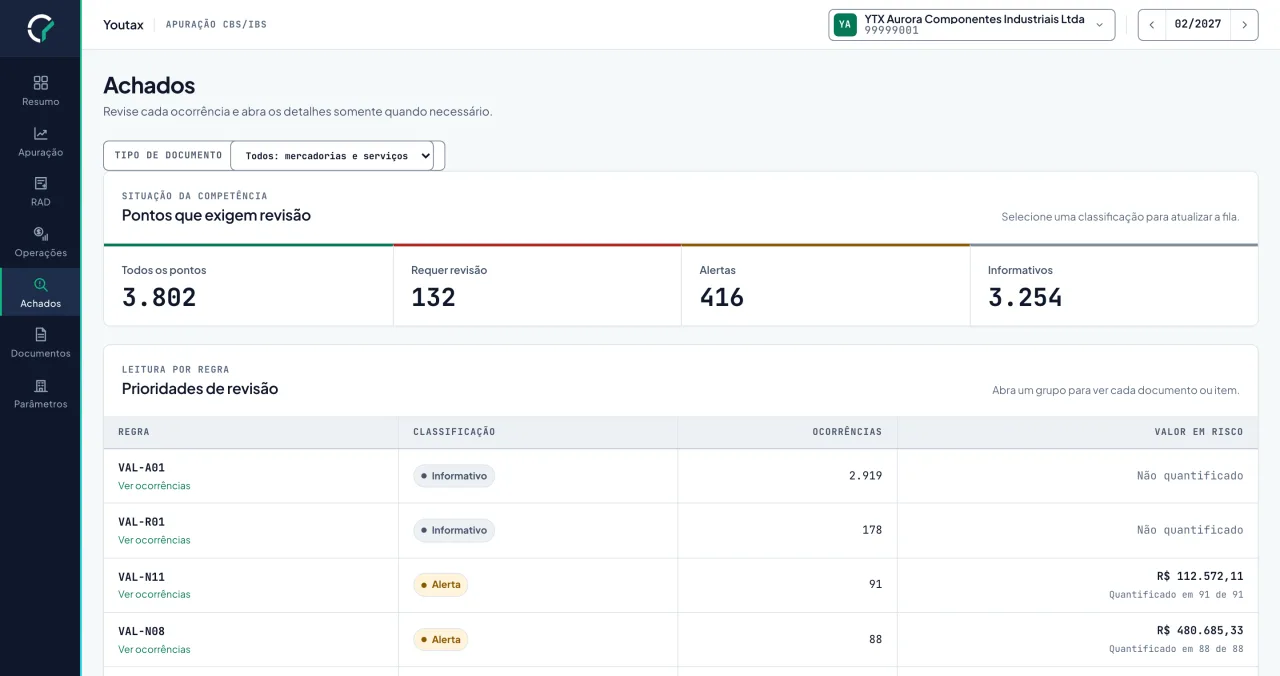Select the Todos os pontos card

[249, 285]
